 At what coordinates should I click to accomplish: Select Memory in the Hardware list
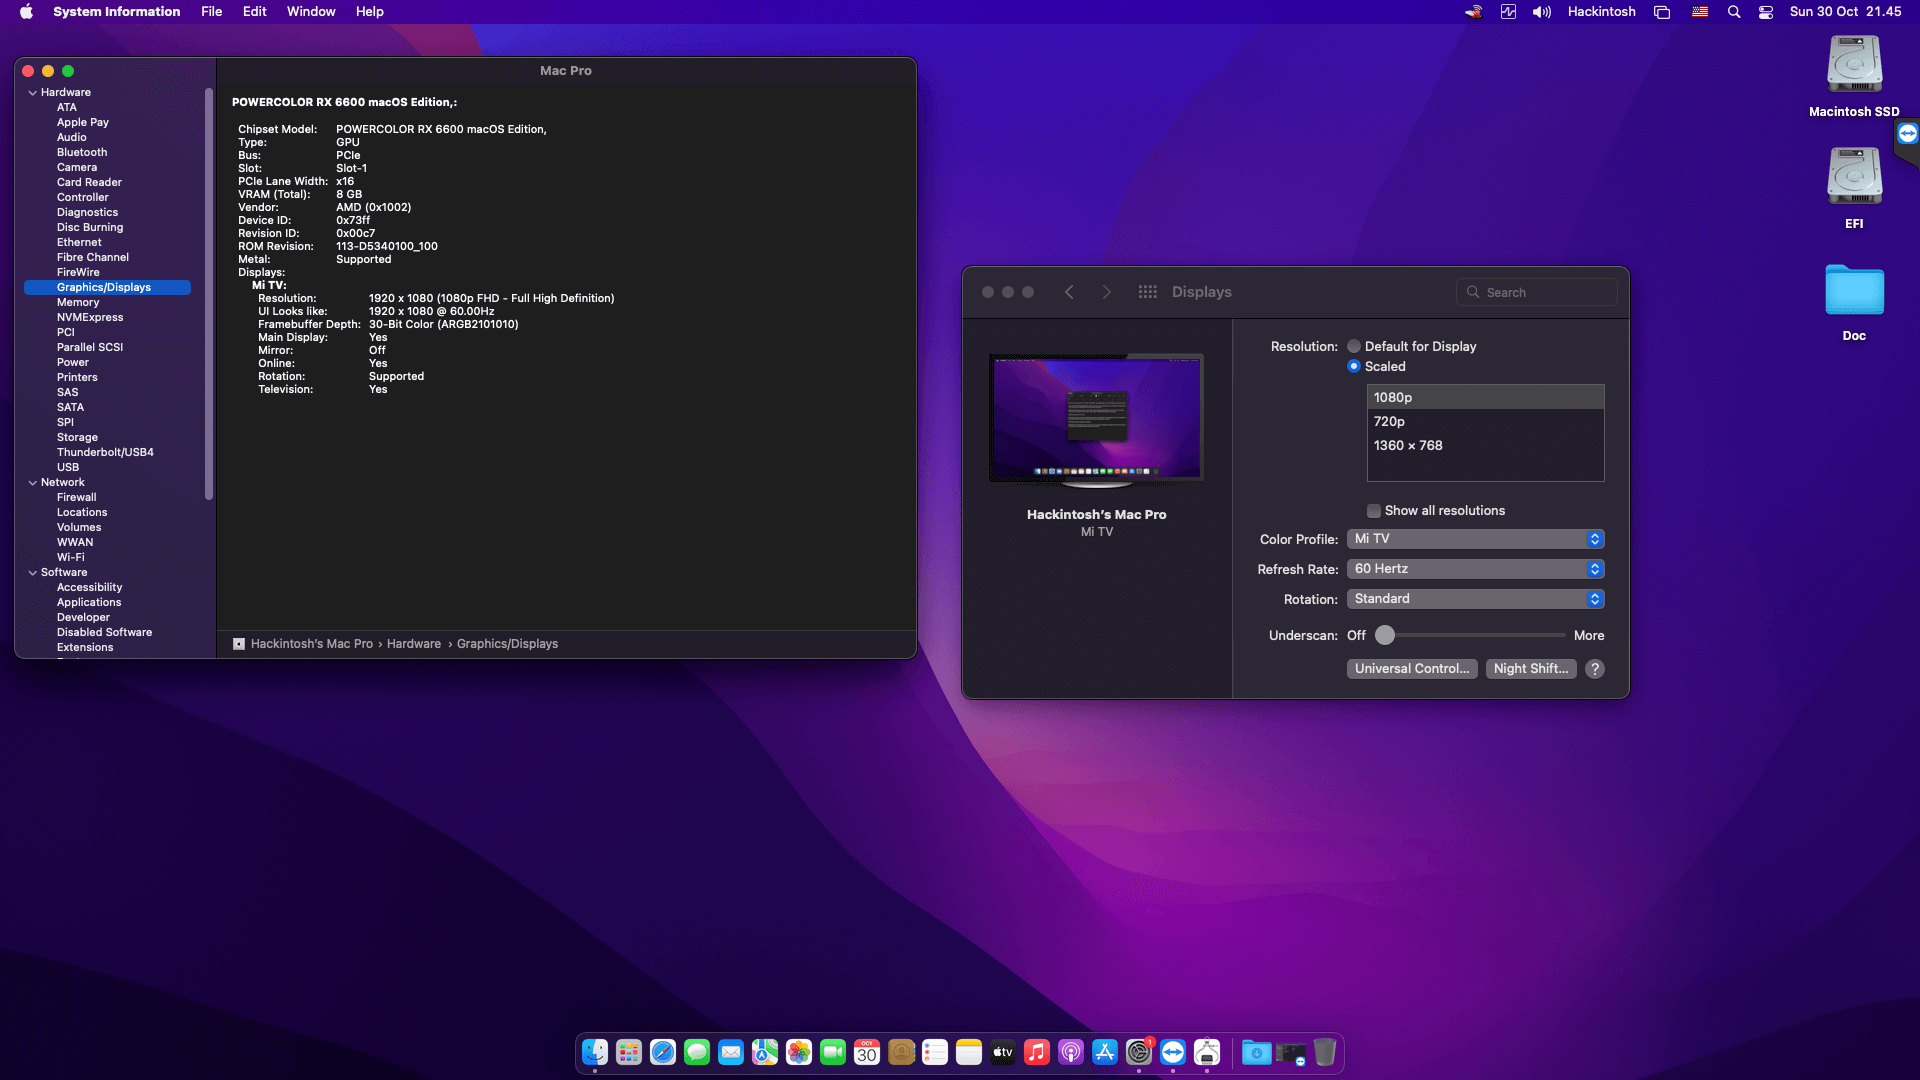click(78, 302)
